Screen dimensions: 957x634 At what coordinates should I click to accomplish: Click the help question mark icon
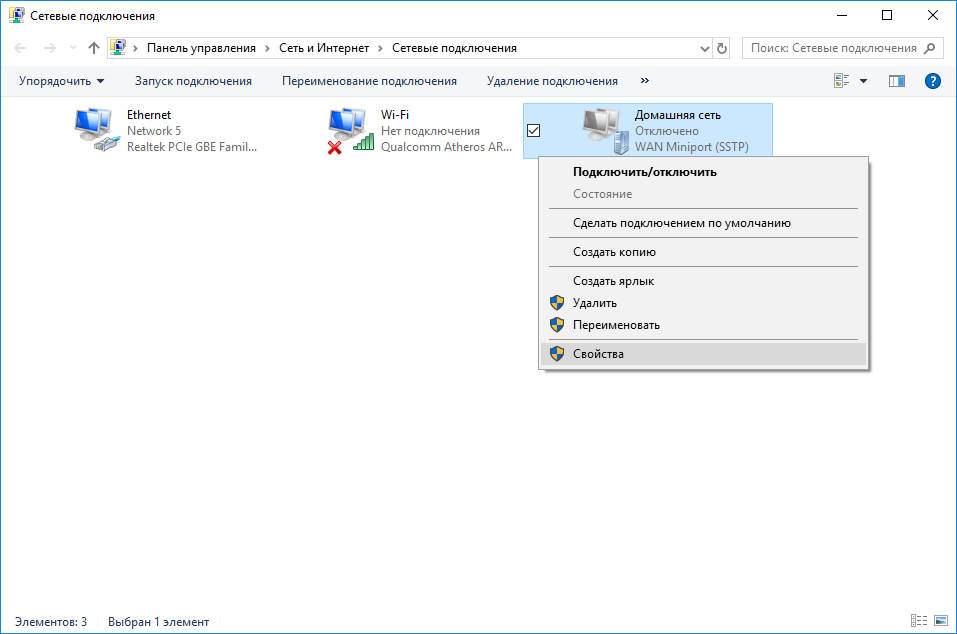coord(933,81)
